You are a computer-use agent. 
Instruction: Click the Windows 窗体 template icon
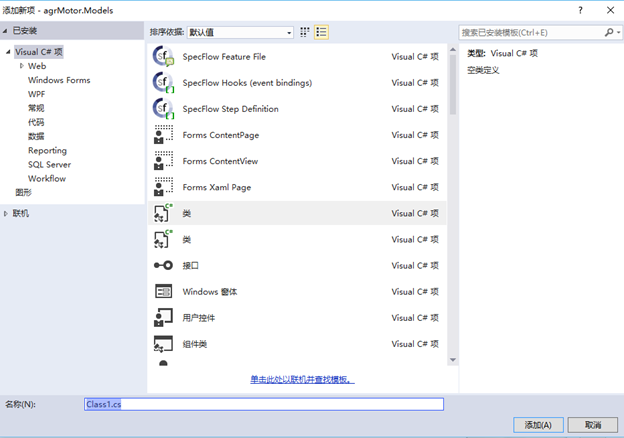(x=163, y=292)
